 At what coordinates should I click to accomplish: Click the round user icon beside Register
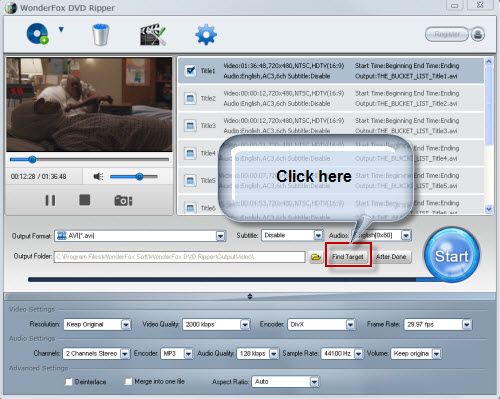click(x=478, y=34)
